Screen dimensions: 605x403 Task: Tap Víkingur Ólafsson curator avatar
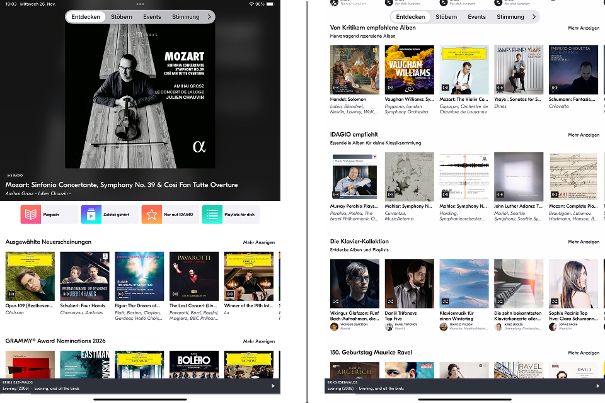click(334, 327)
